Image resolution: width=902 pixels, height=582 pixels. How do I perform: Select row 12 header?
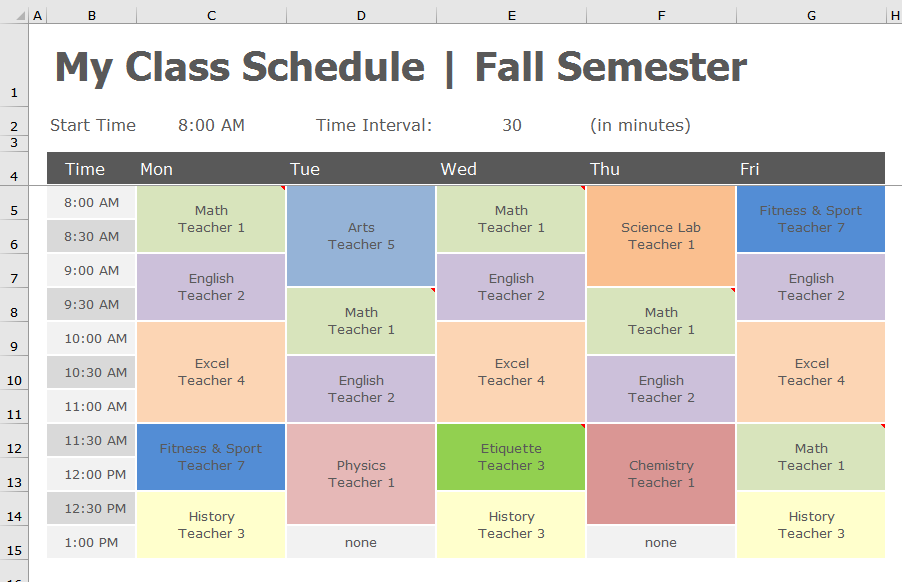[14, 441]
